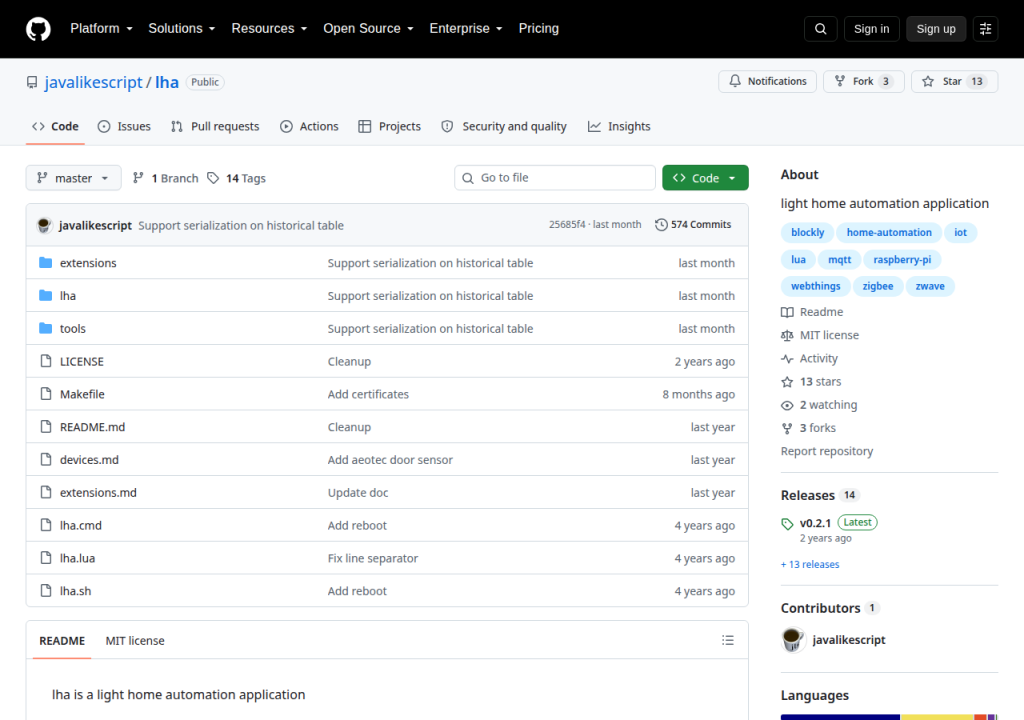
Task: Click the scale icon beside MIT license
Action: [x=787, y=335]
